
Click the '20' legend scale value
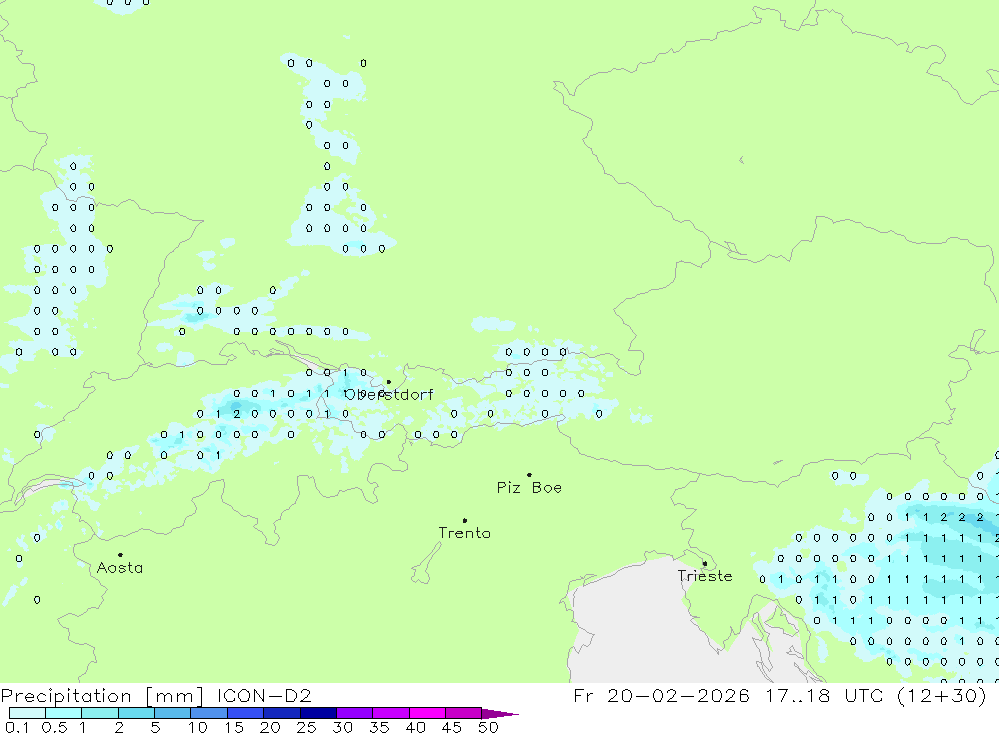(270, 727)
